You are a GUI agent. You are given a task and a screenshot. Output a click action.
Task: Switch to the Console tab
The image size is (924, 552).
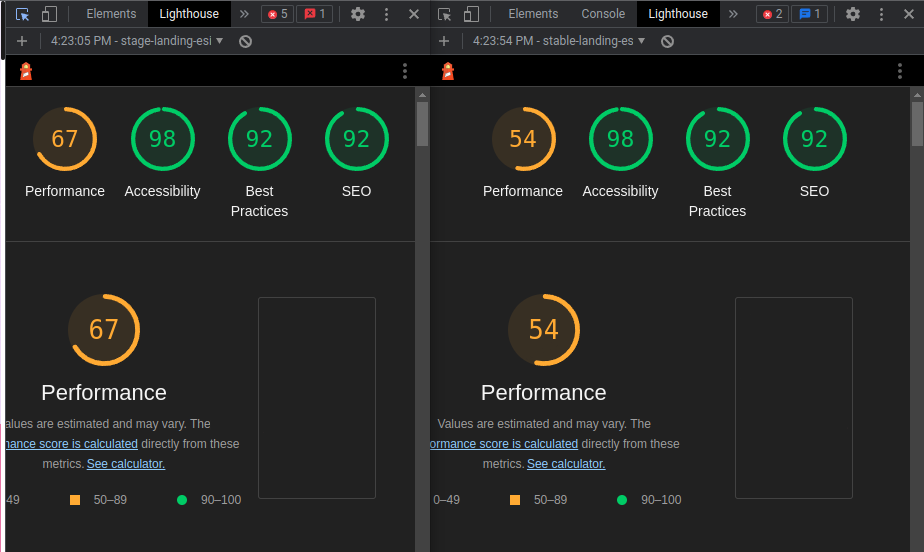click(x=603, y=14)
